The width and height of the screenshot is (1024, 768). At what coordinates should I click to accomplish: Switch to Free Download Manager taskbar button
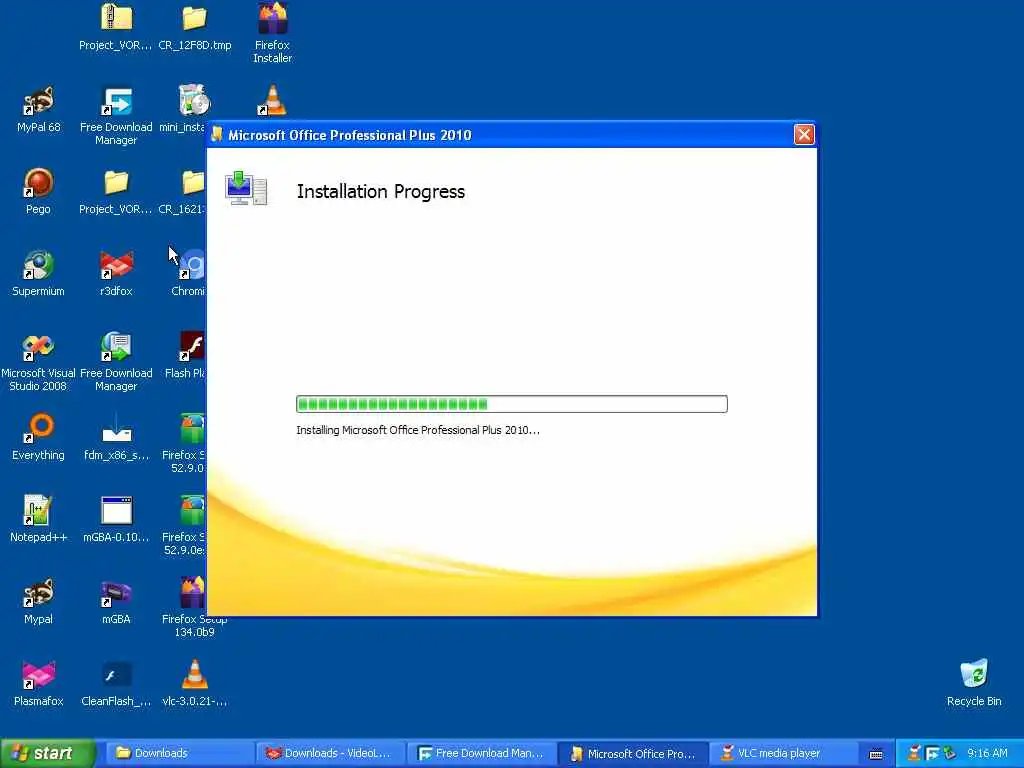click(480, 754)
